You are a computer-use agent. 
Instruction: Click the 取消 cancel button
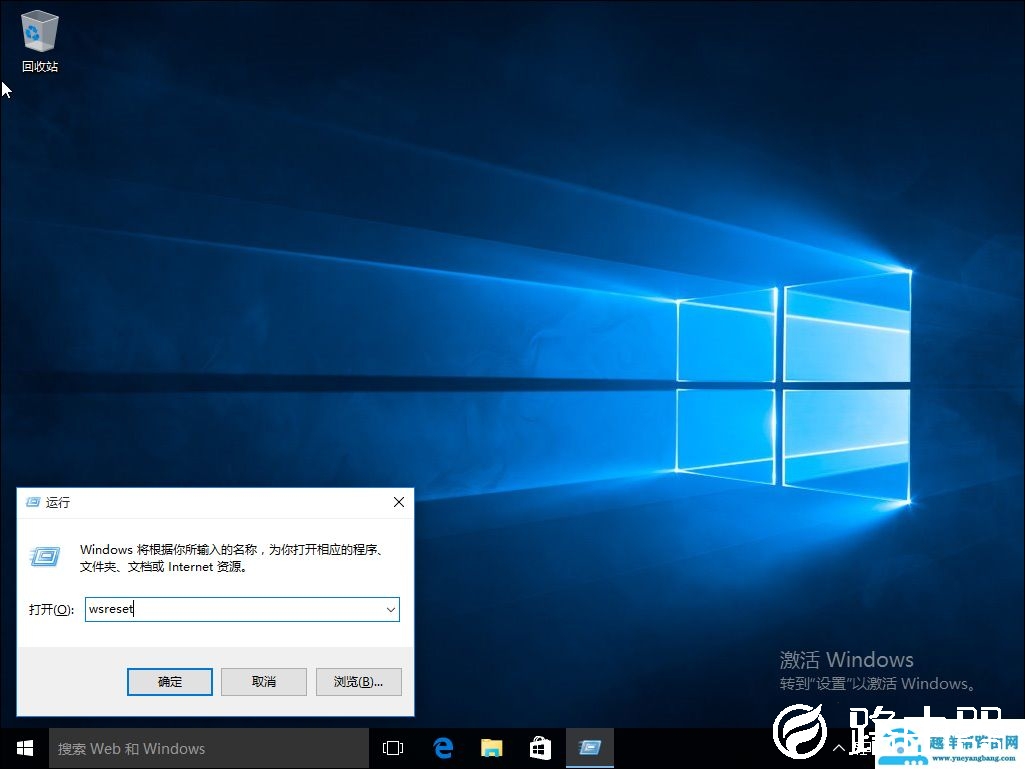coord(264,682)
